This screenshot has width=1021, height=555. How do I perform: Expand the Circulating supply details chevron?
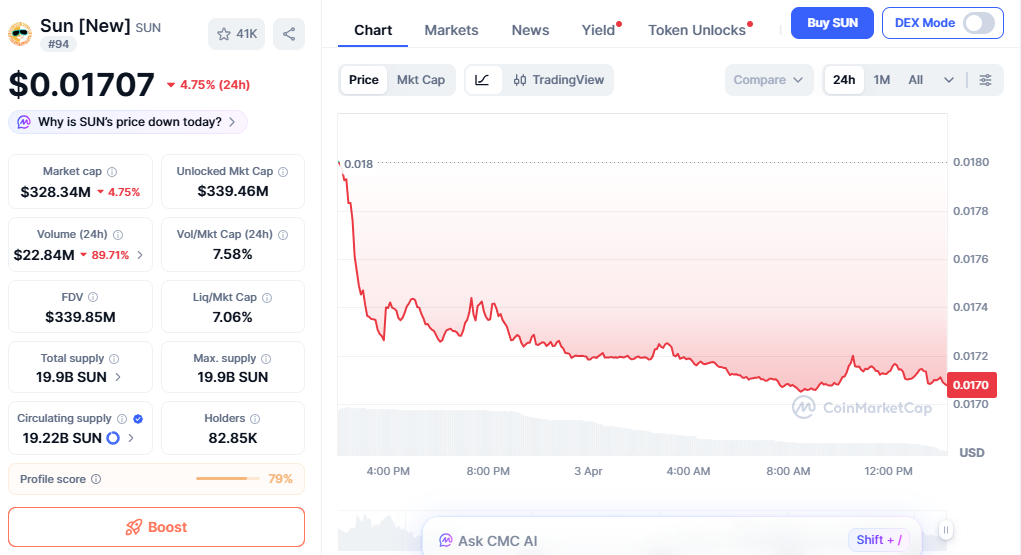click(x=131, y=438)
